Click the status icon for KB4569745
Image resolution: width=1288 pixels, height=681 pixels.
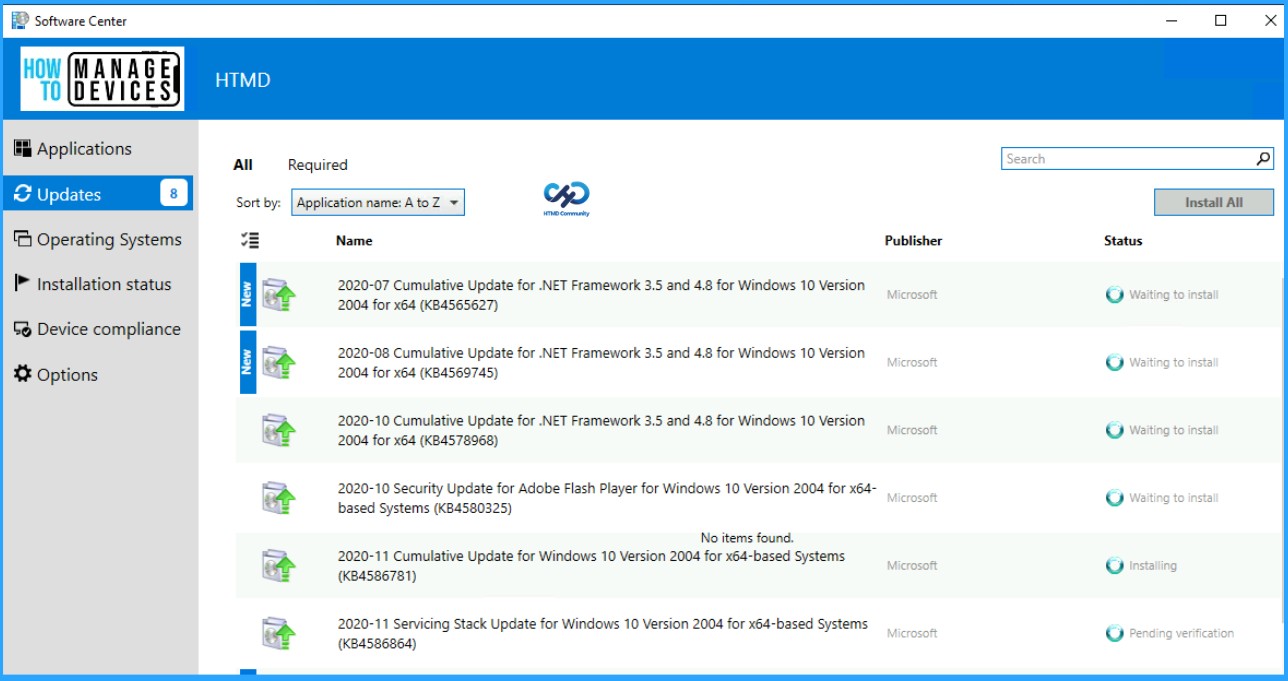(1114, 363)
